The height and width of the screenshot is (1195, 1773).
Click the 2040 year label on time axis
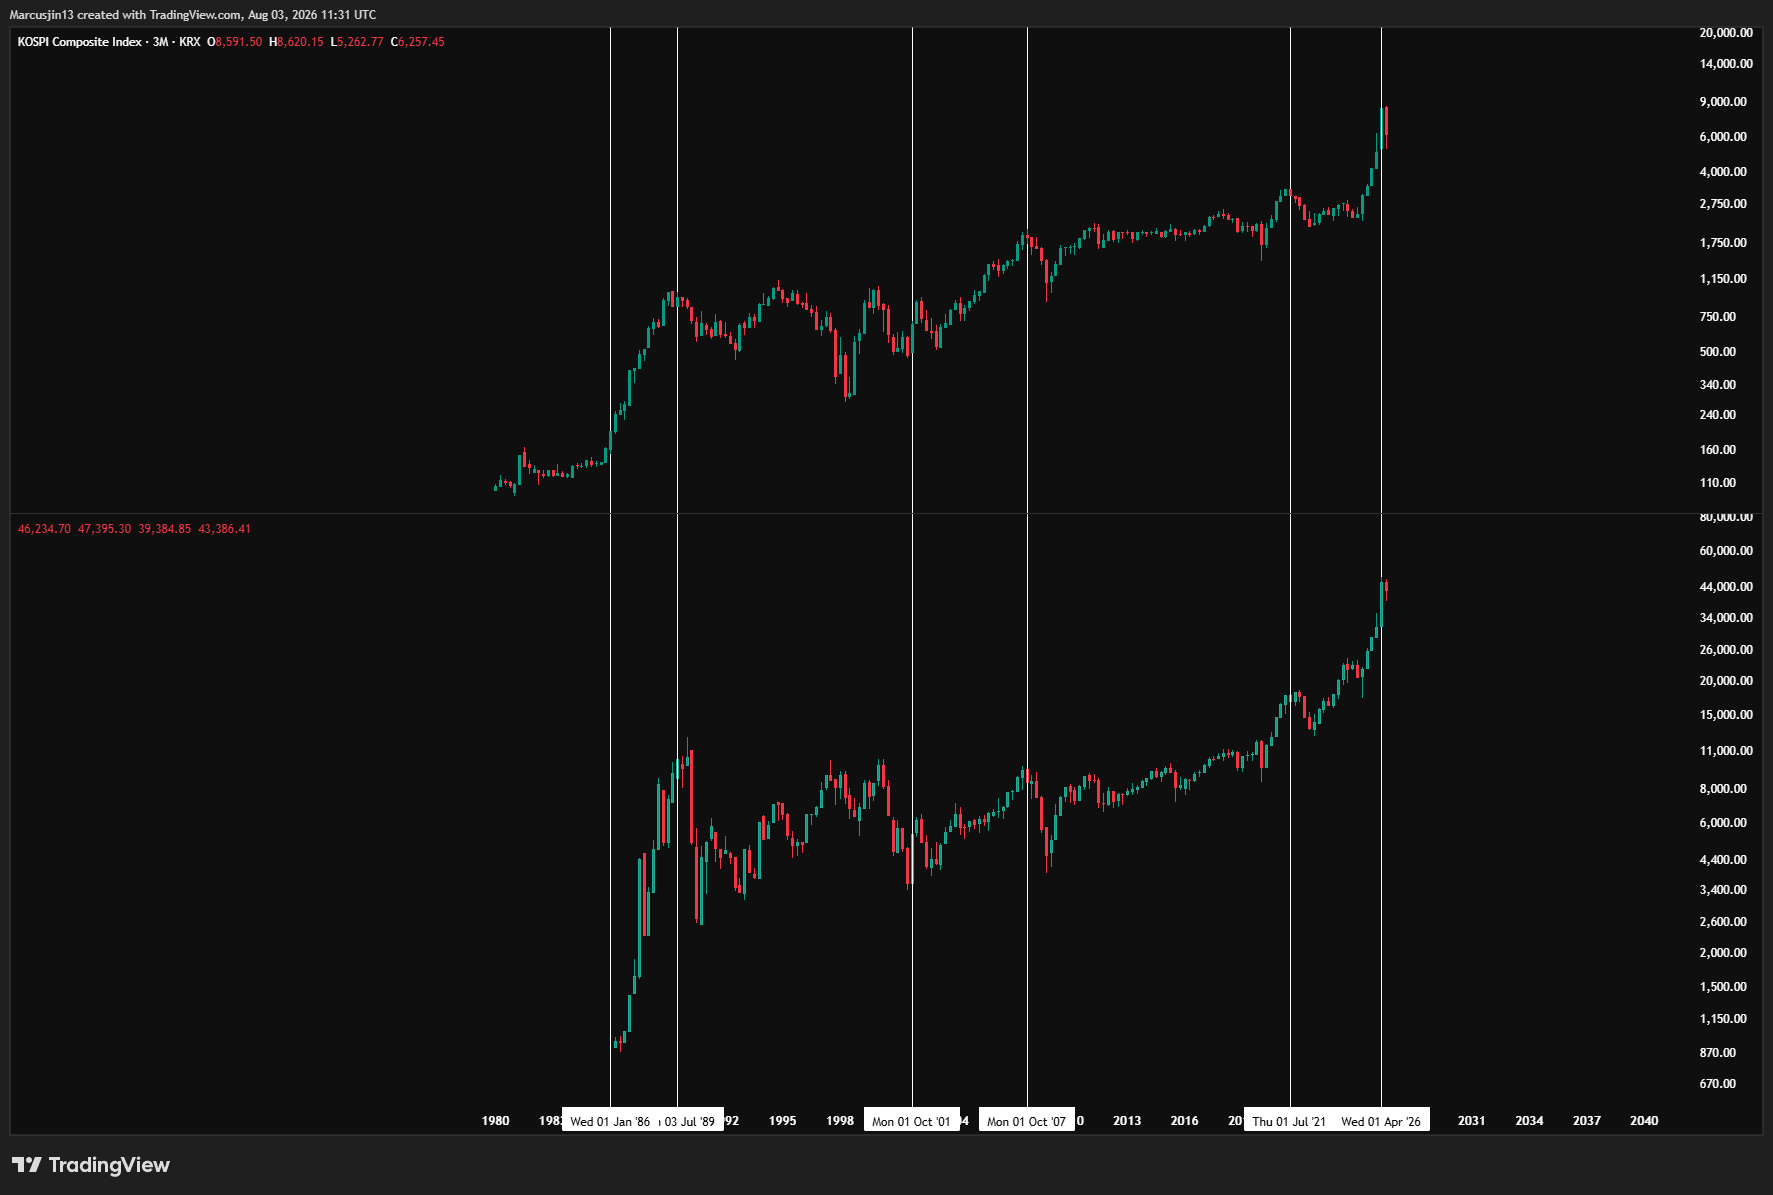[1645, 1121]
